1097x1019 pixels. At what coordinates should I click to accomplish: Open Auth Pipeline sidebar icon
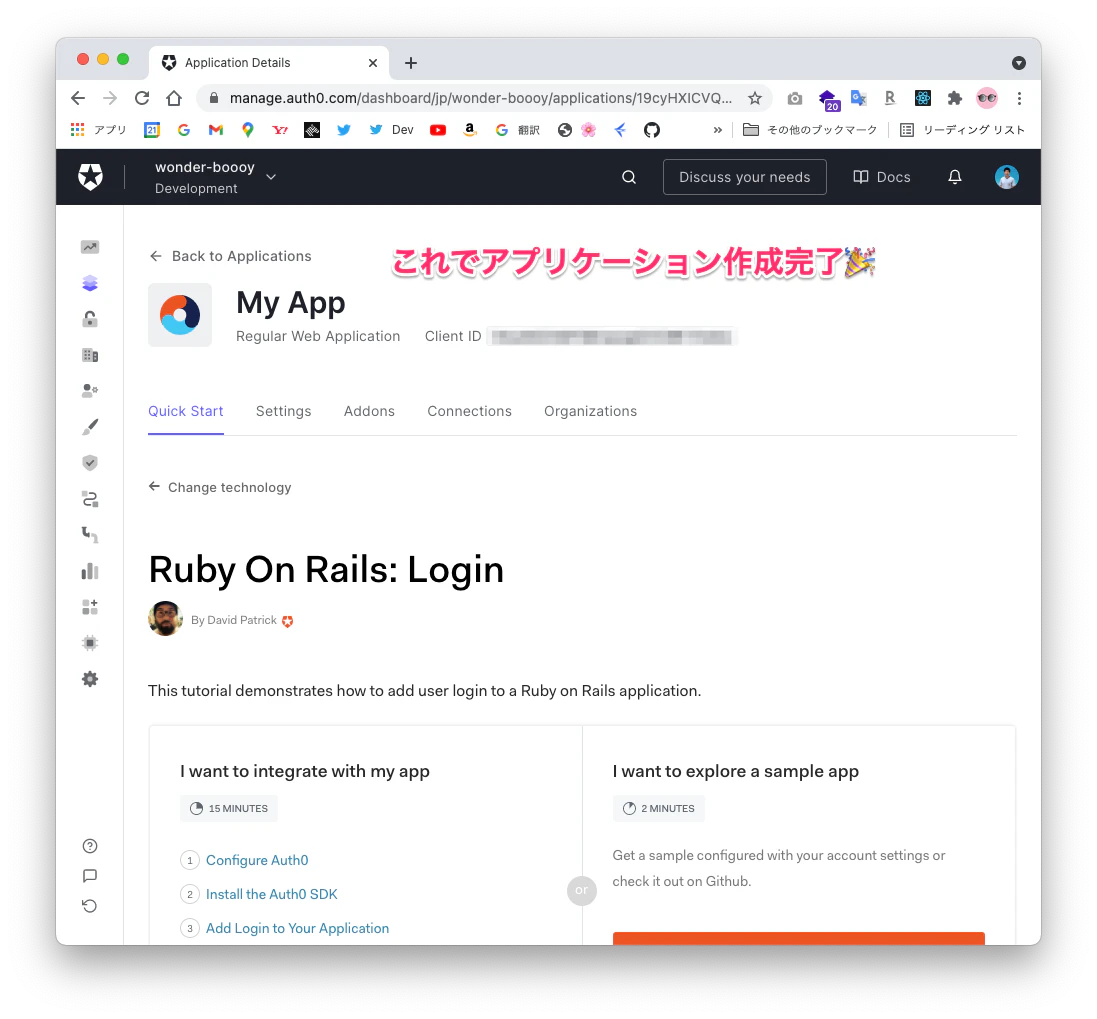(x=90, y=535)
